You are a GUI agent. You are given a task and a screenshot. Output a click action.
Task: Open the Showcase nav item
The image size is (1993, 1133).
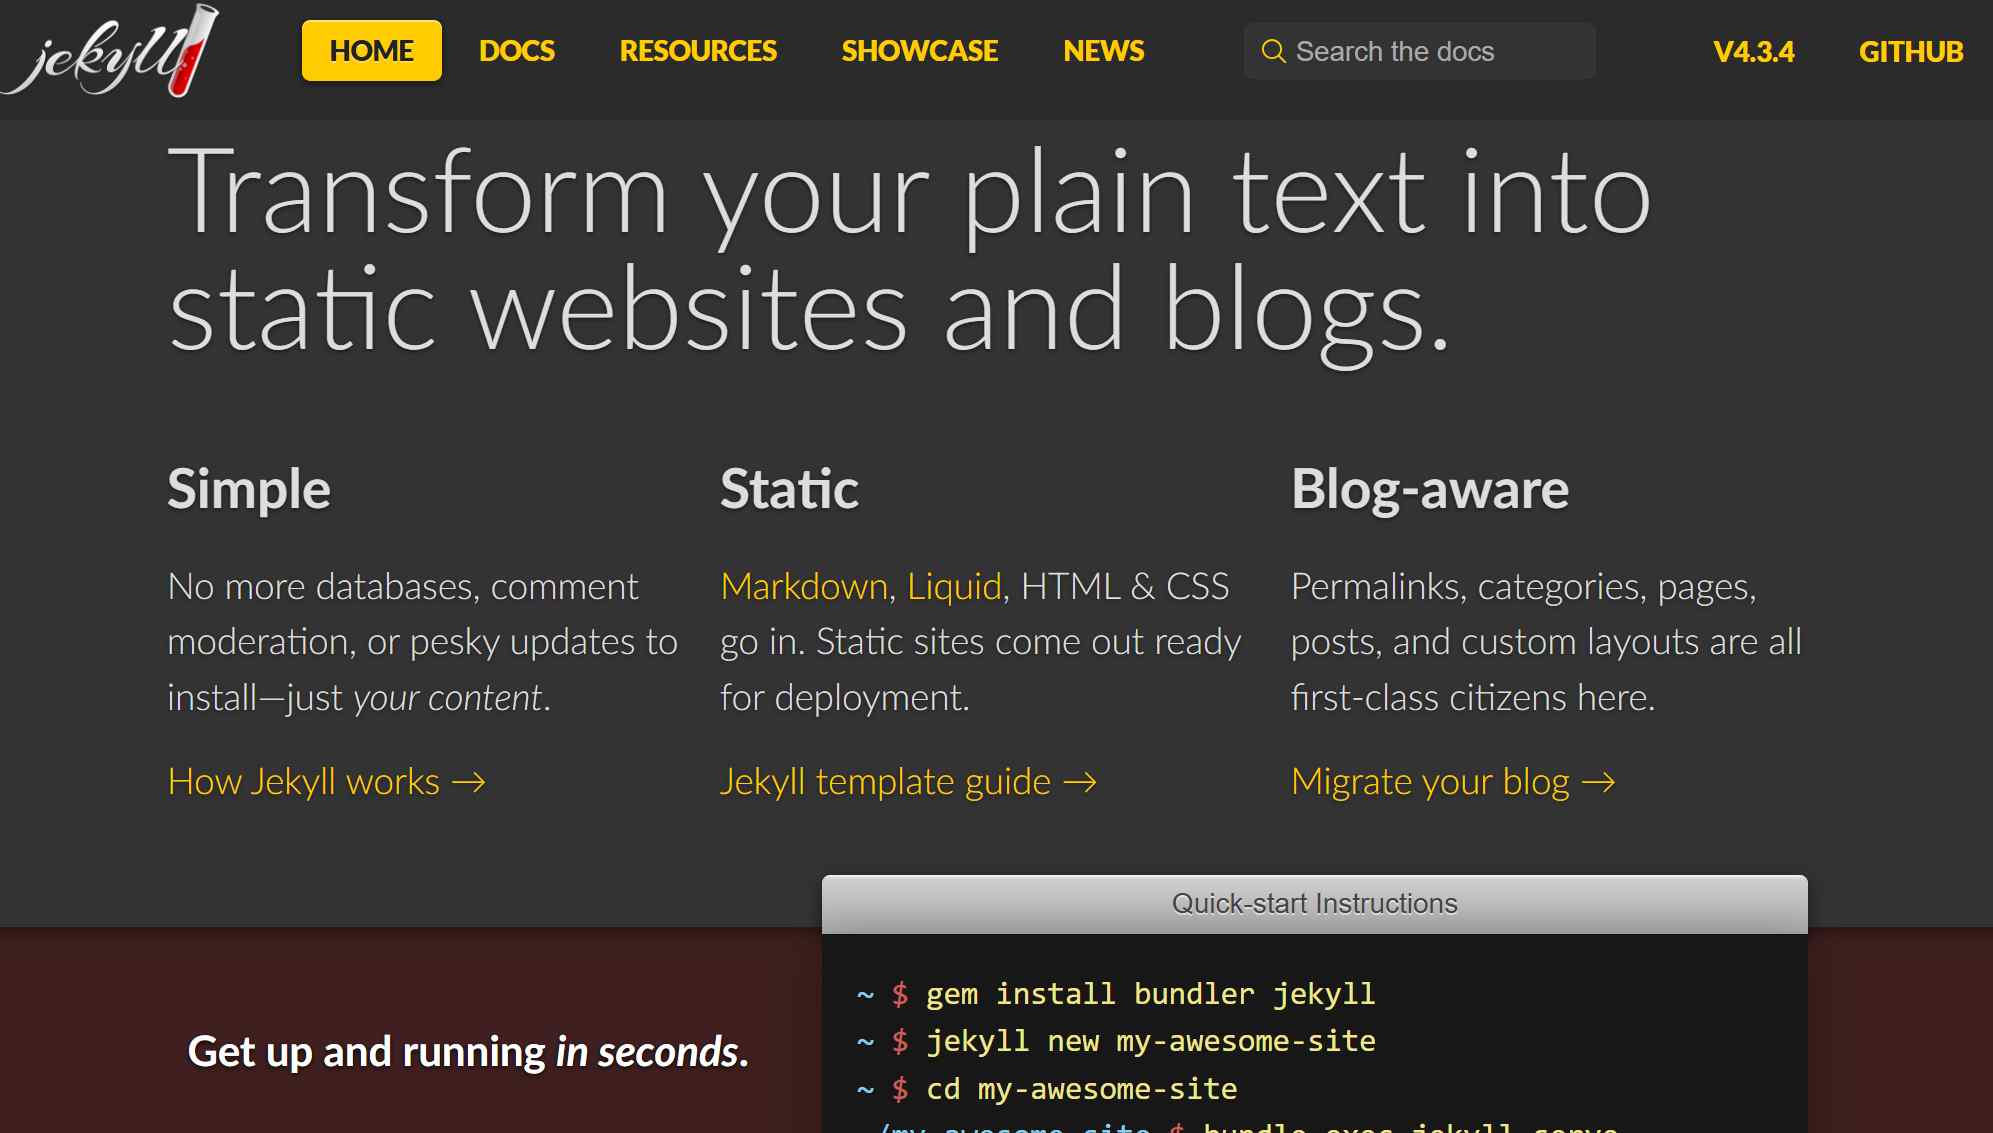tap(920, 51)
